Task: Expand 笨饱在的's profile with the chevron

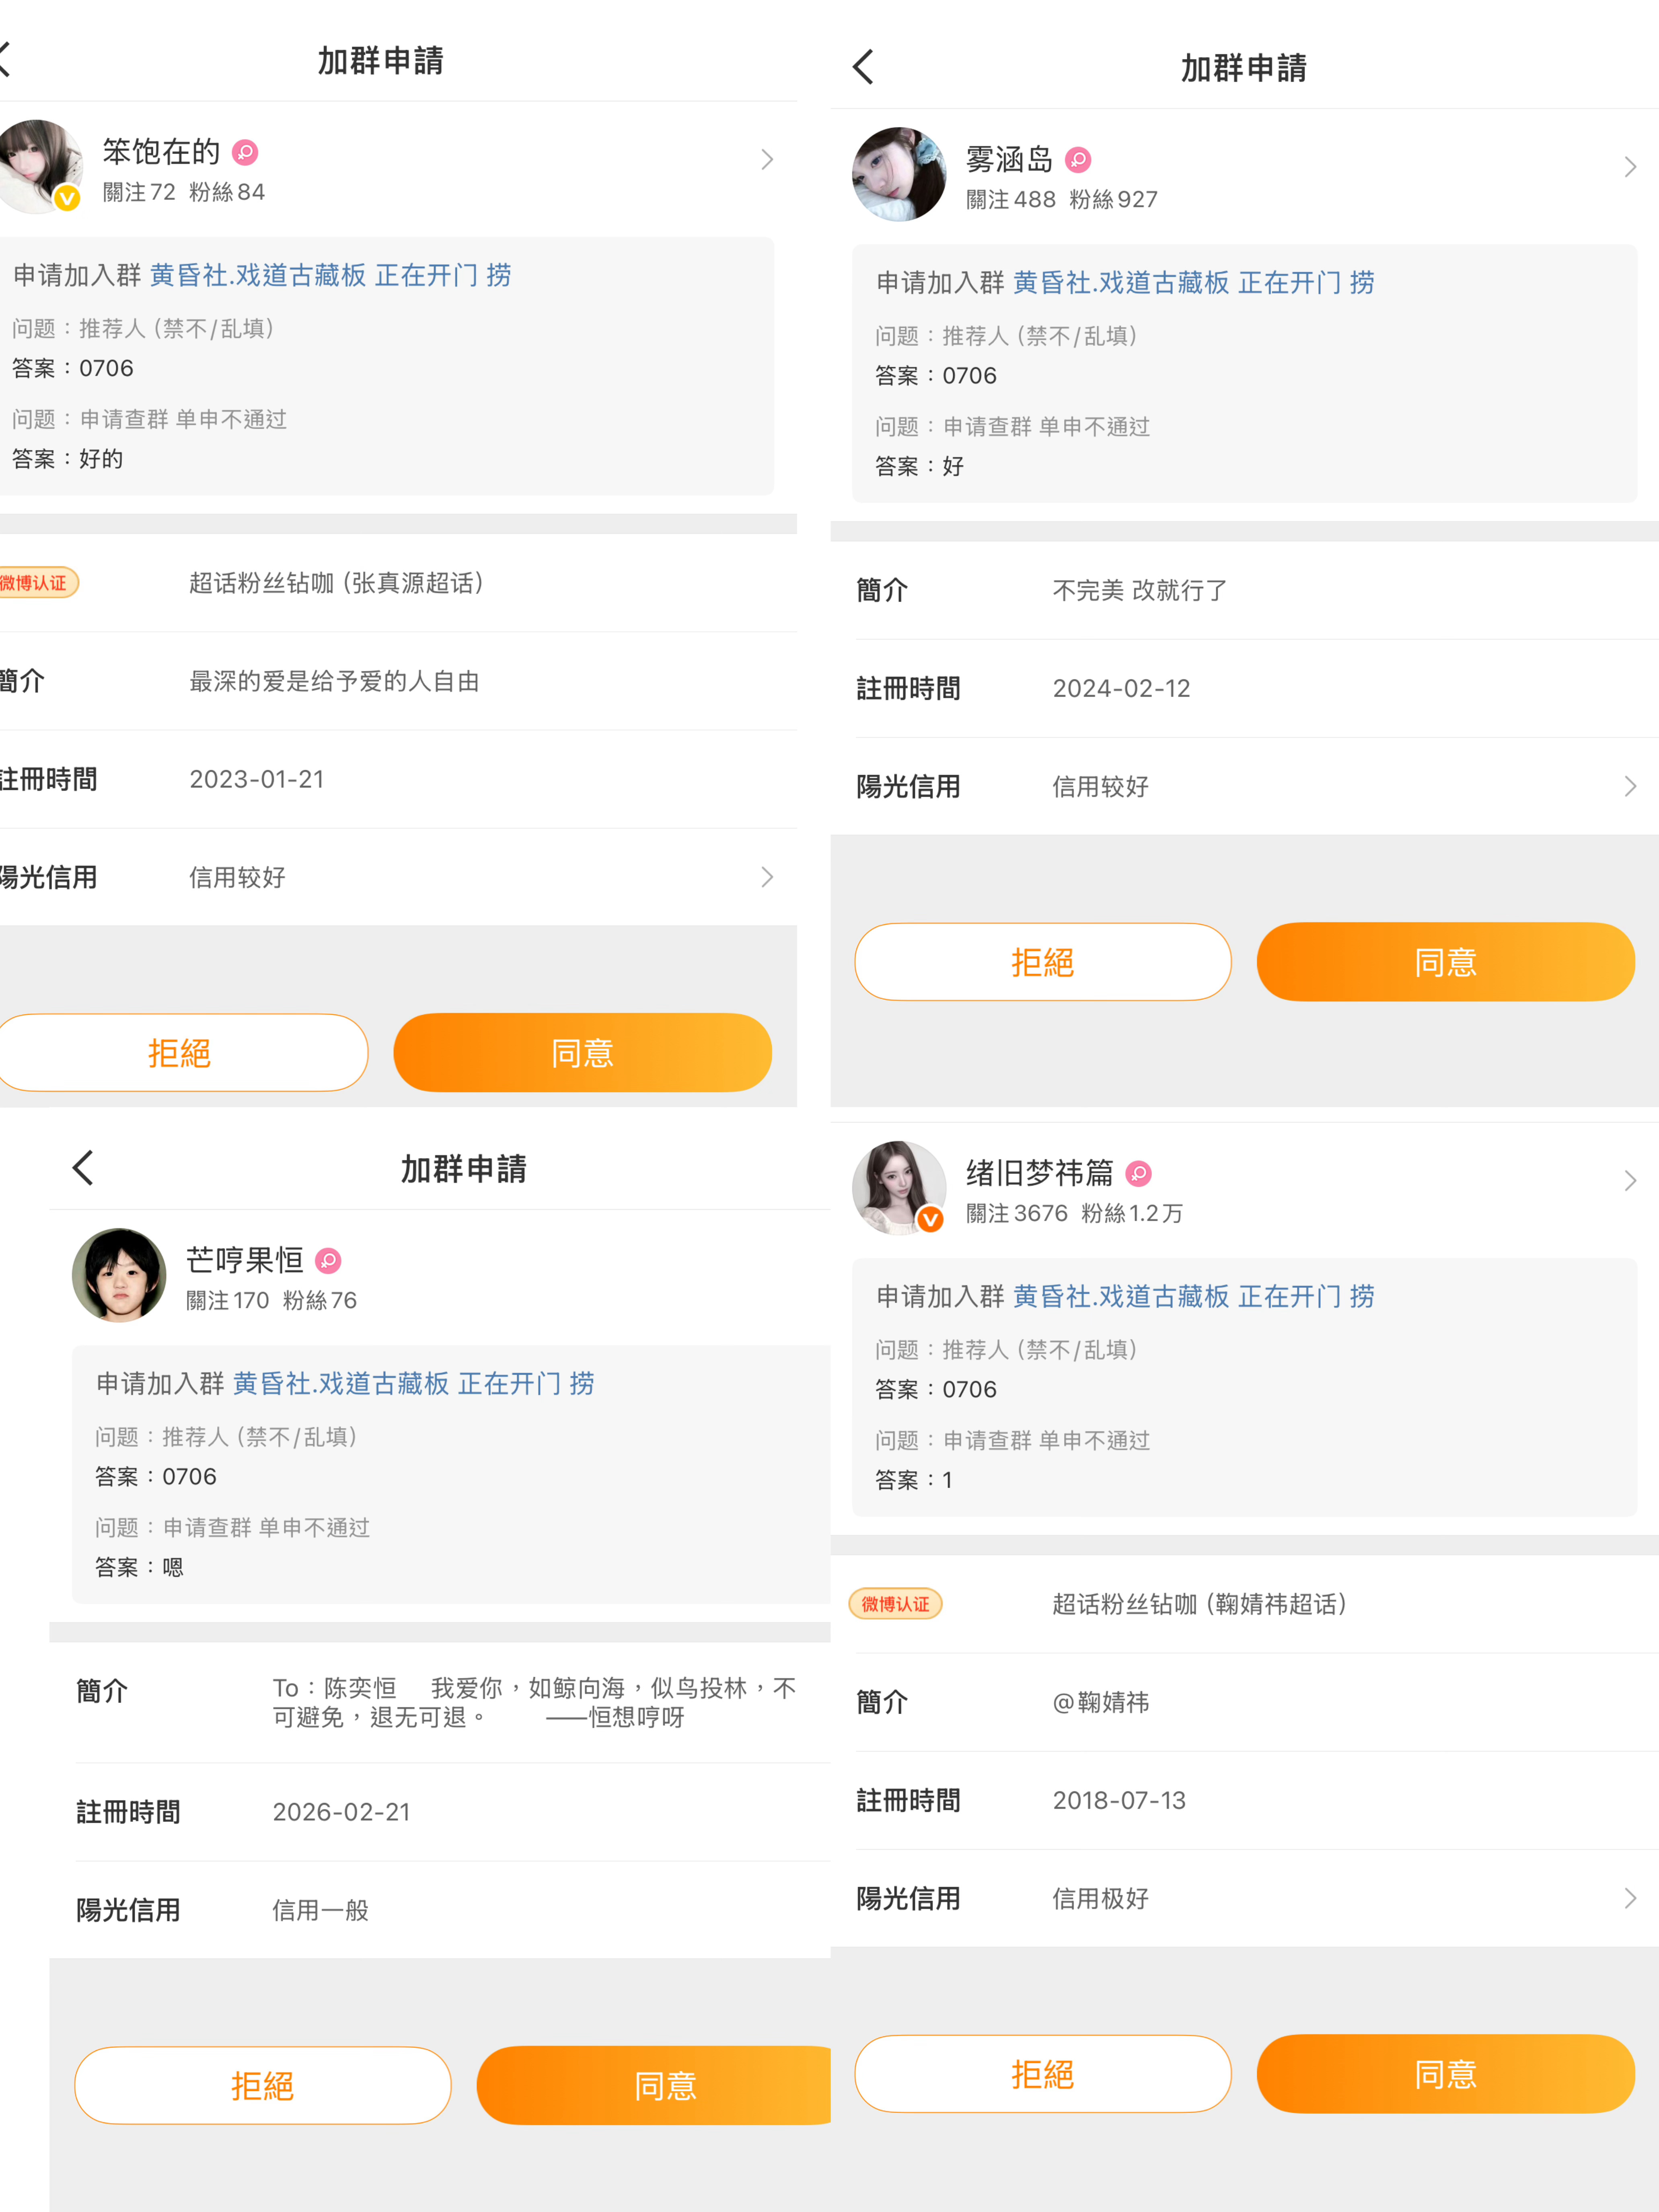Action: 767,160
